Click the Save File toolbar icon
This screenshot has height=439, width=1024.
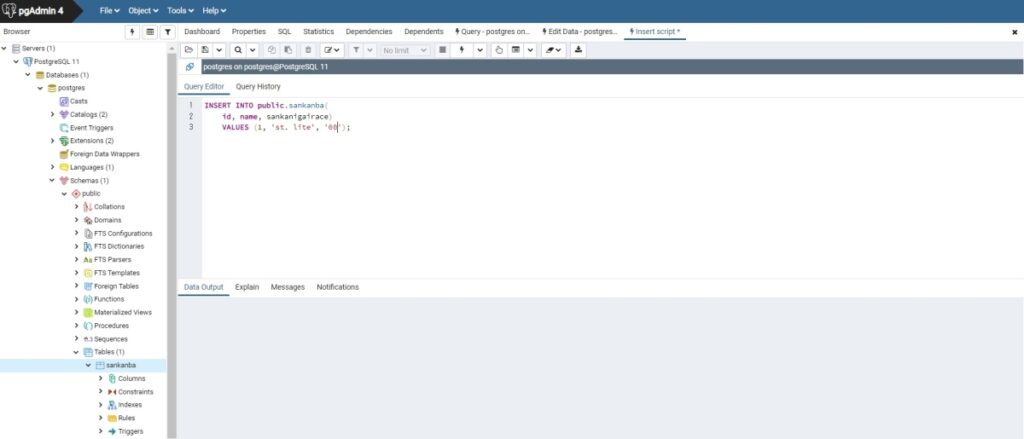[205, 49]
